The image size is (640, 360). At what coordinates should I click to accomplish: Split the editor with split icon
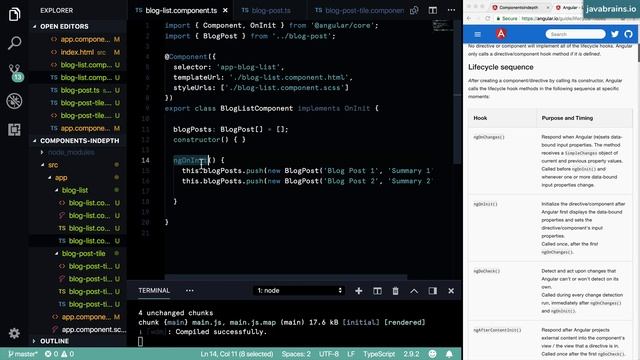pos(433,10)
